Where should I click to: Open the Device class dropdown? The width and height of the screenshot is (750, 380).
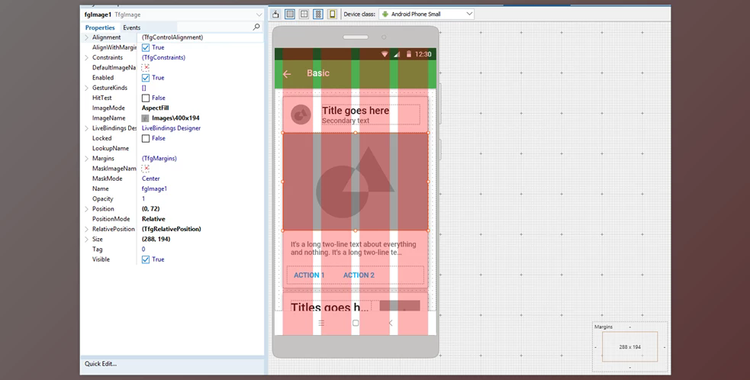(x=469, y=14)
